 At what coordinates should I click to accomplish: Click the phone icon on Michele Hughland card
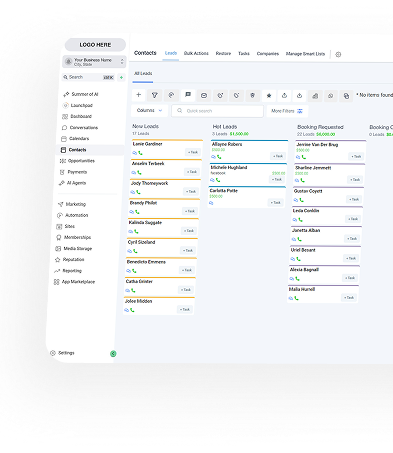point(218,180)
